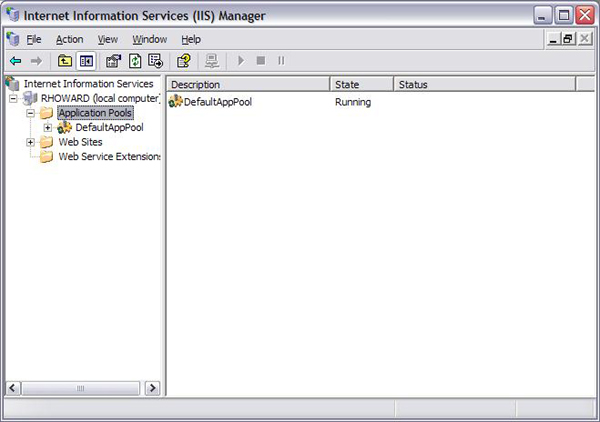Close the IIS Manager window
This screenshot has width=600, height=422.
pos(585,15)
